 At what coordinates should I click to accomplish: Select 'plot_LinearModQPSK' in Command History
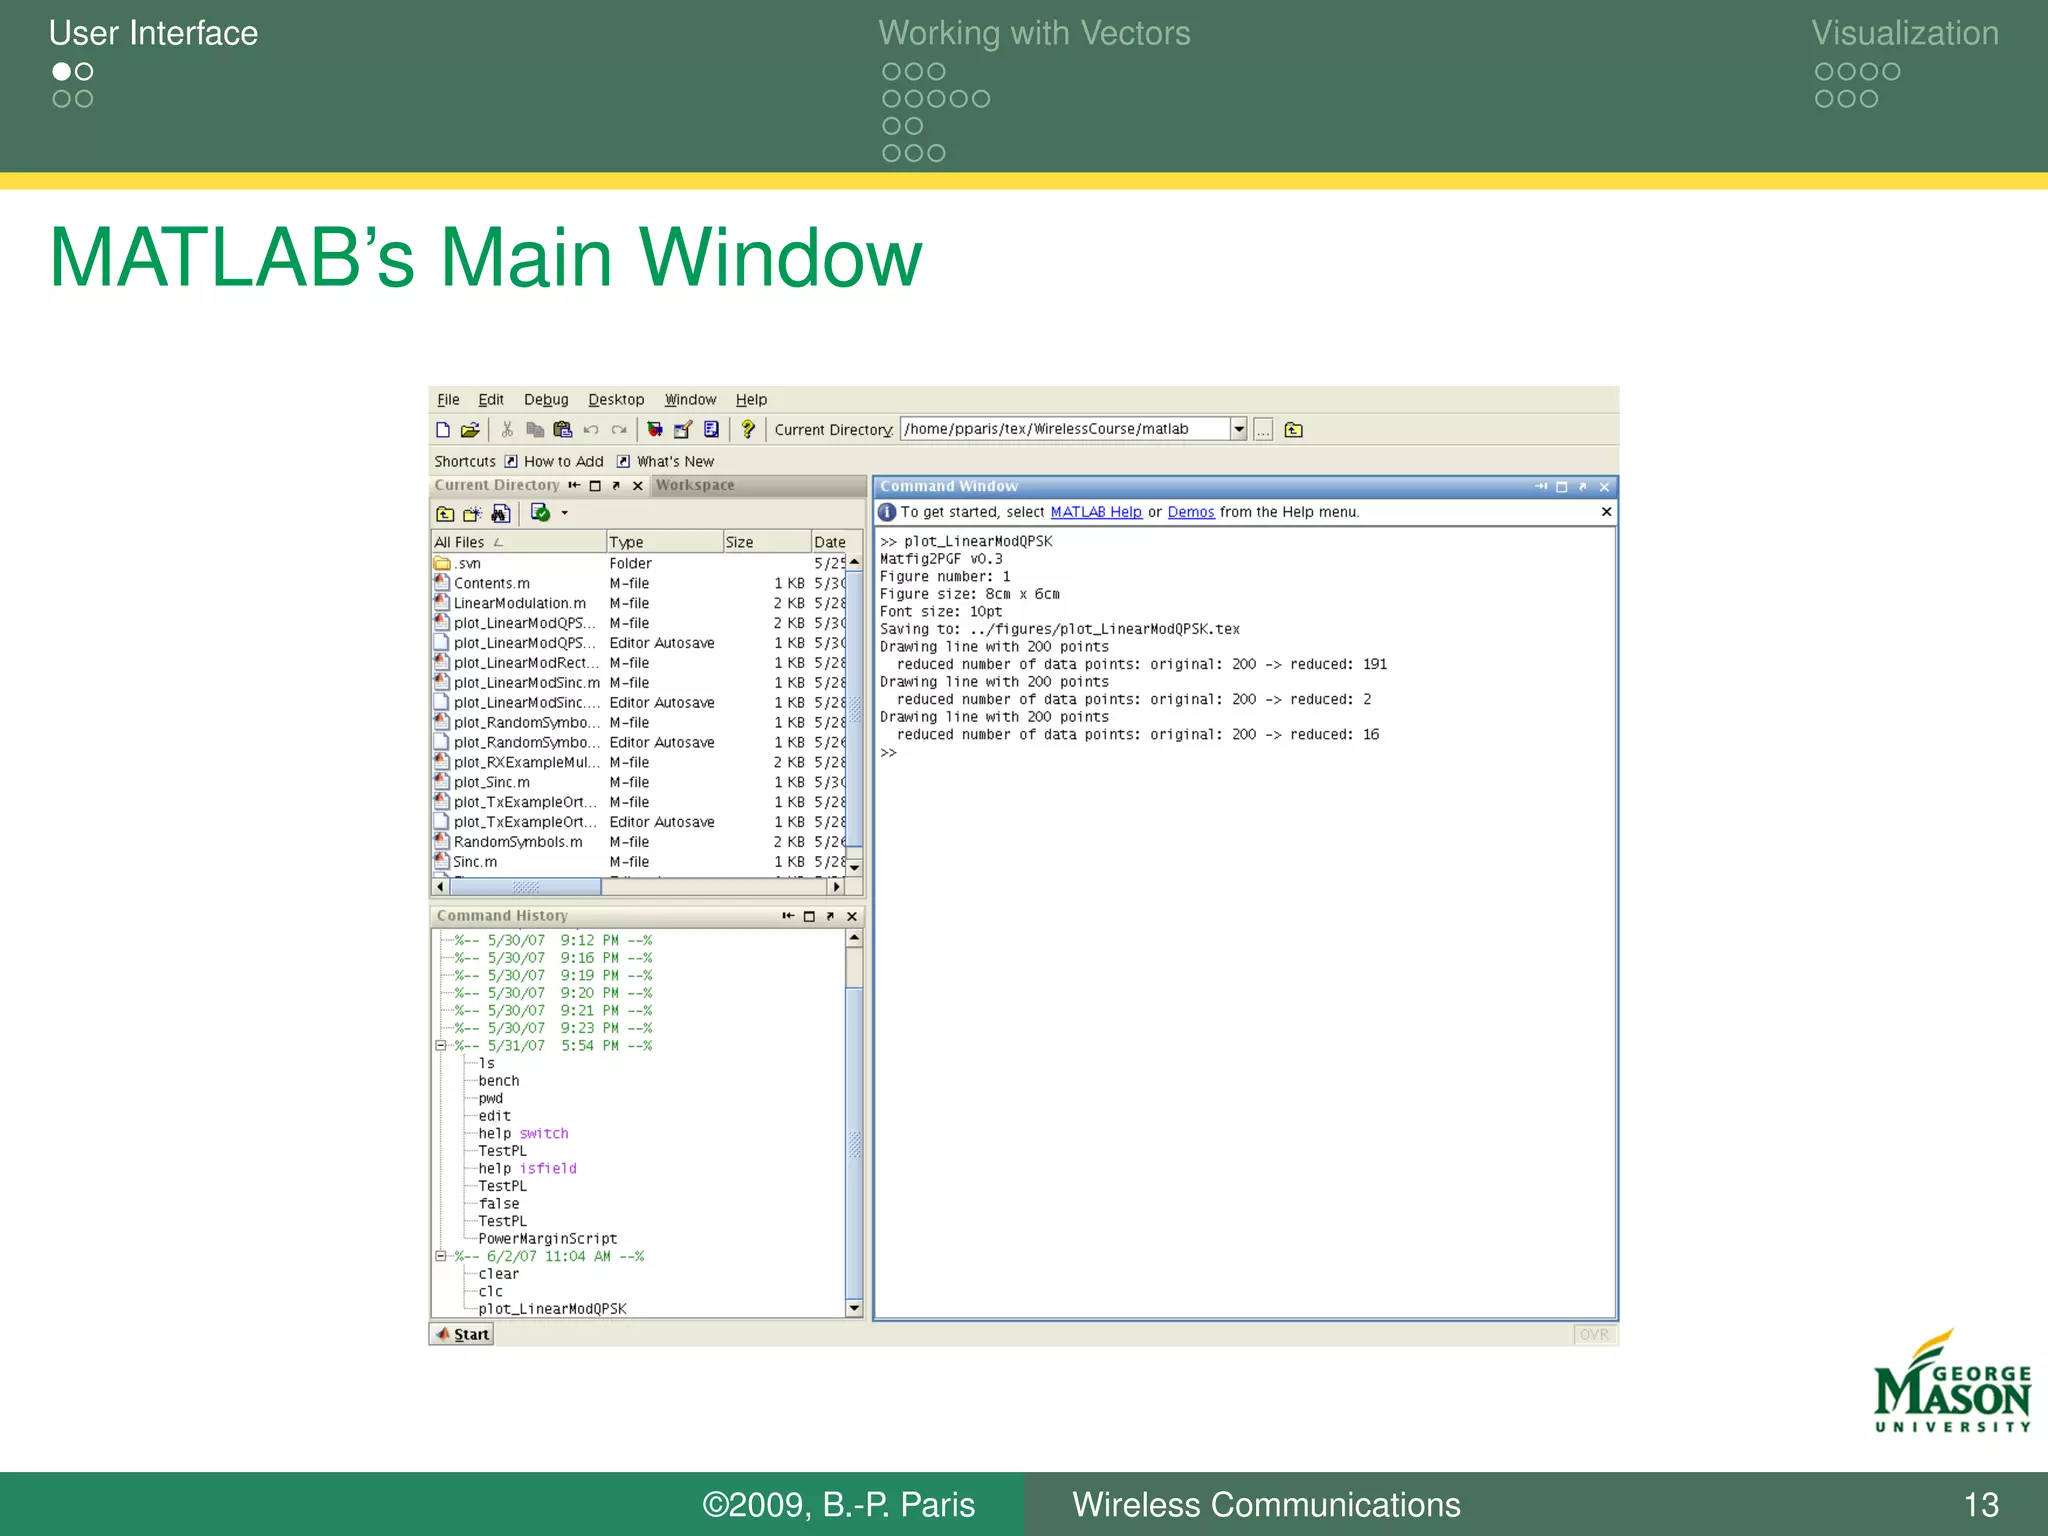tap(552, 1309)
